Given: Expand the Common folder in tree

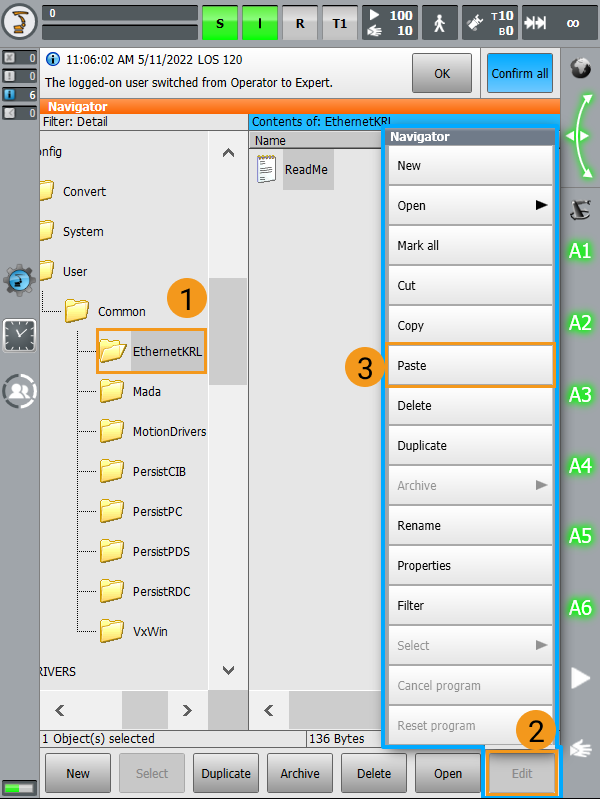Looking at the screenshot, I should coord(106,311).
